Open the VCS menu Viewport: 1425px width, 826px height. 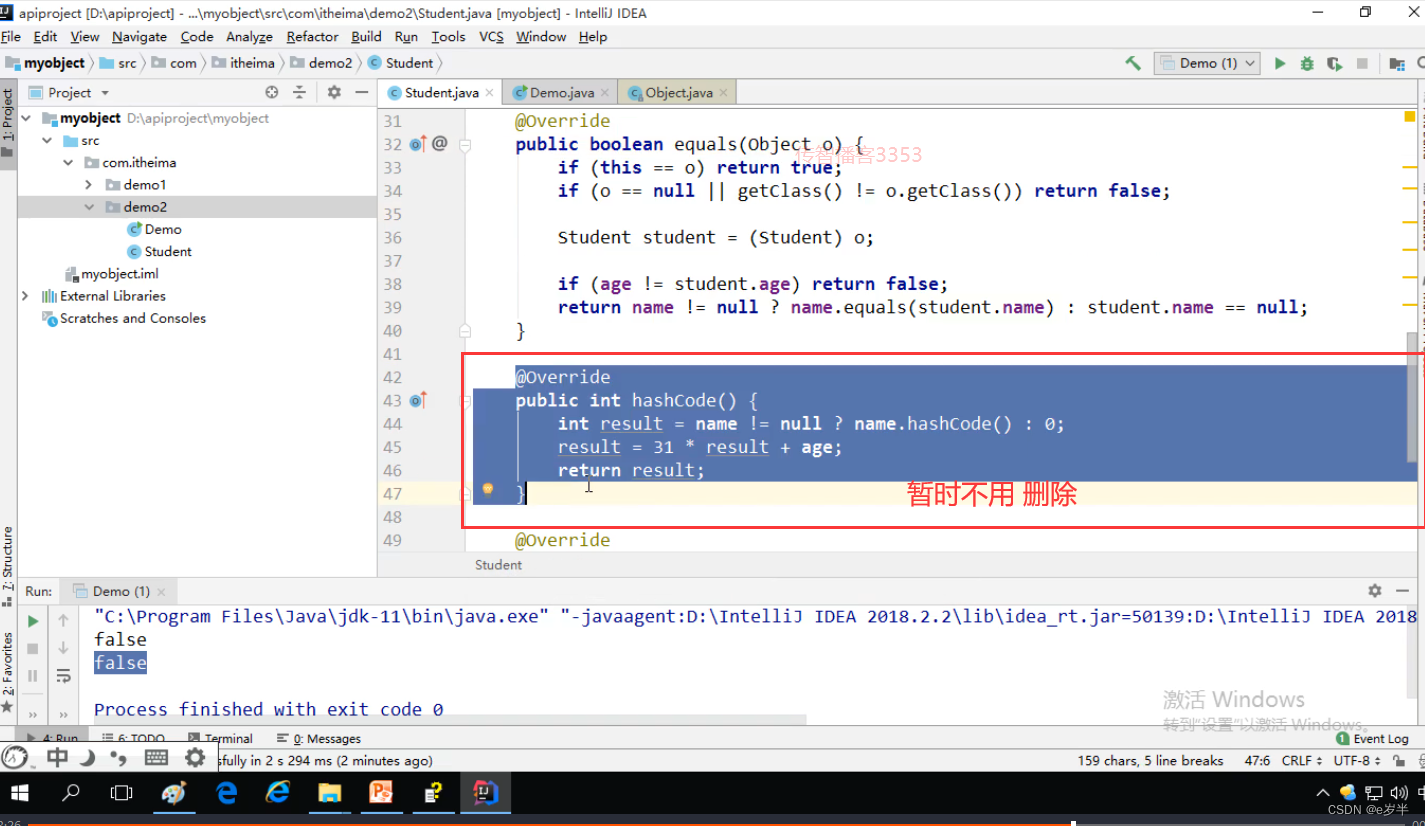pyautogui.click(x=491, y=36)
